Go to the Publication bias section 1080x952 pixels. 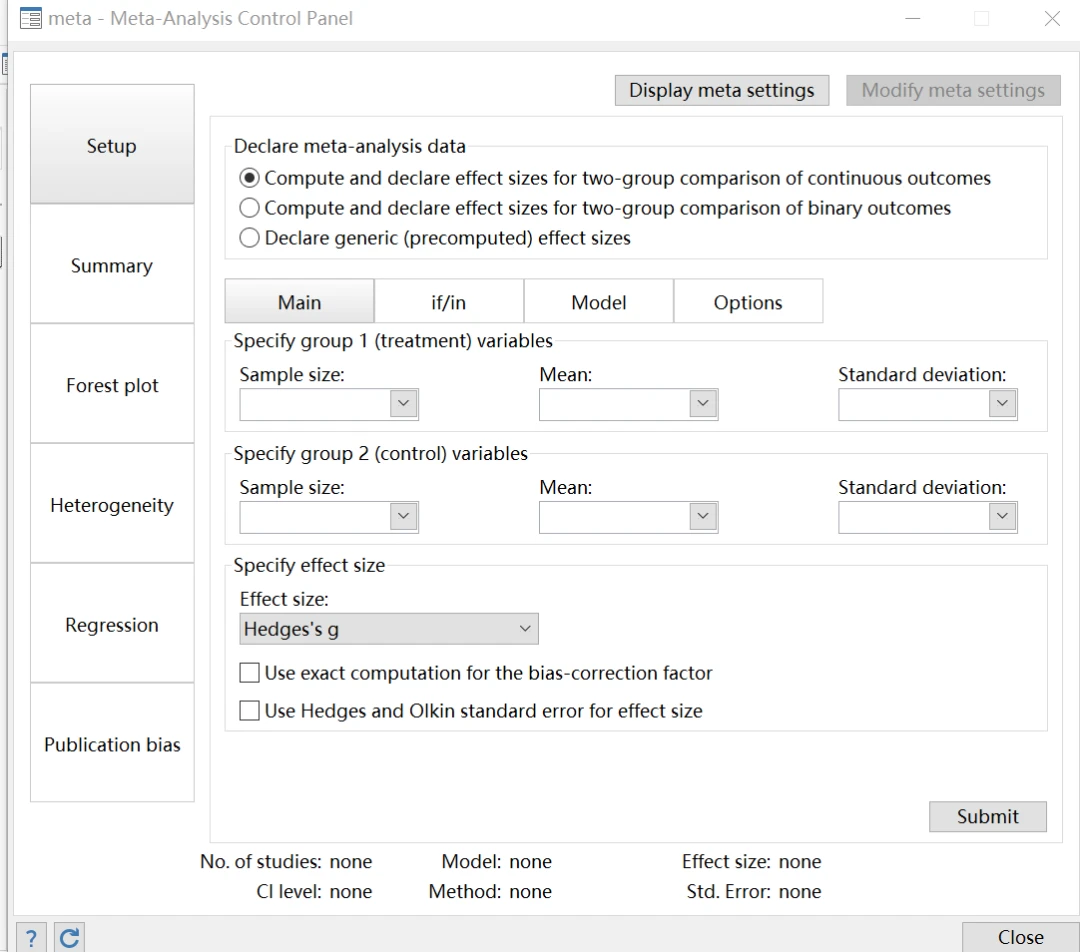112,744
